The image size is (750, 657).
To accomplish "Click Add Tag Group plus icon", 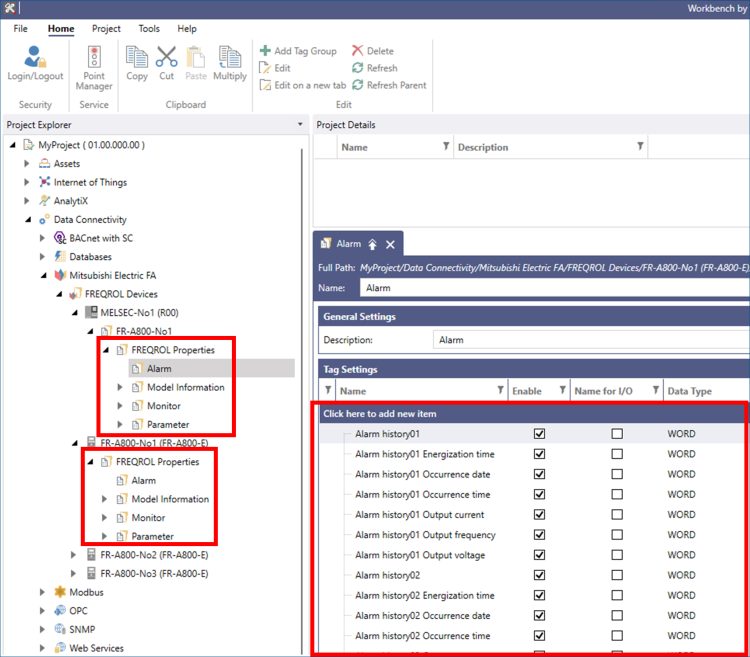I will [265, 50].
